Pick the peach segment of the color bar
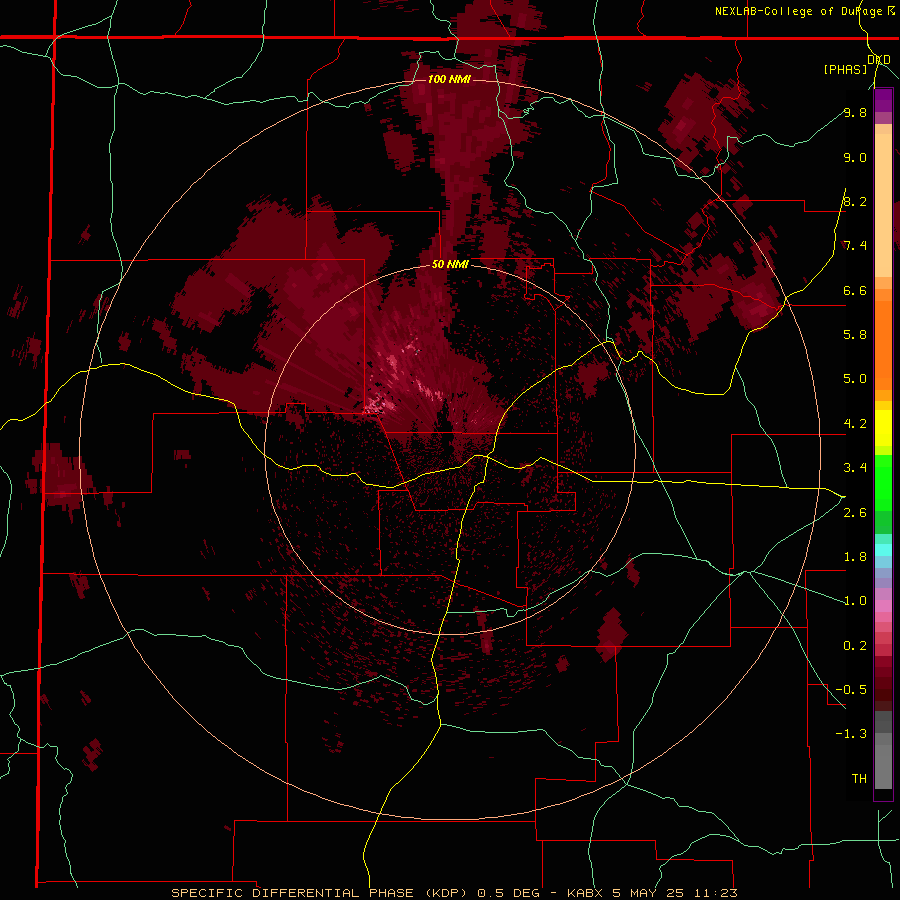Screen dimensions: 900x900 coord(883,201)
